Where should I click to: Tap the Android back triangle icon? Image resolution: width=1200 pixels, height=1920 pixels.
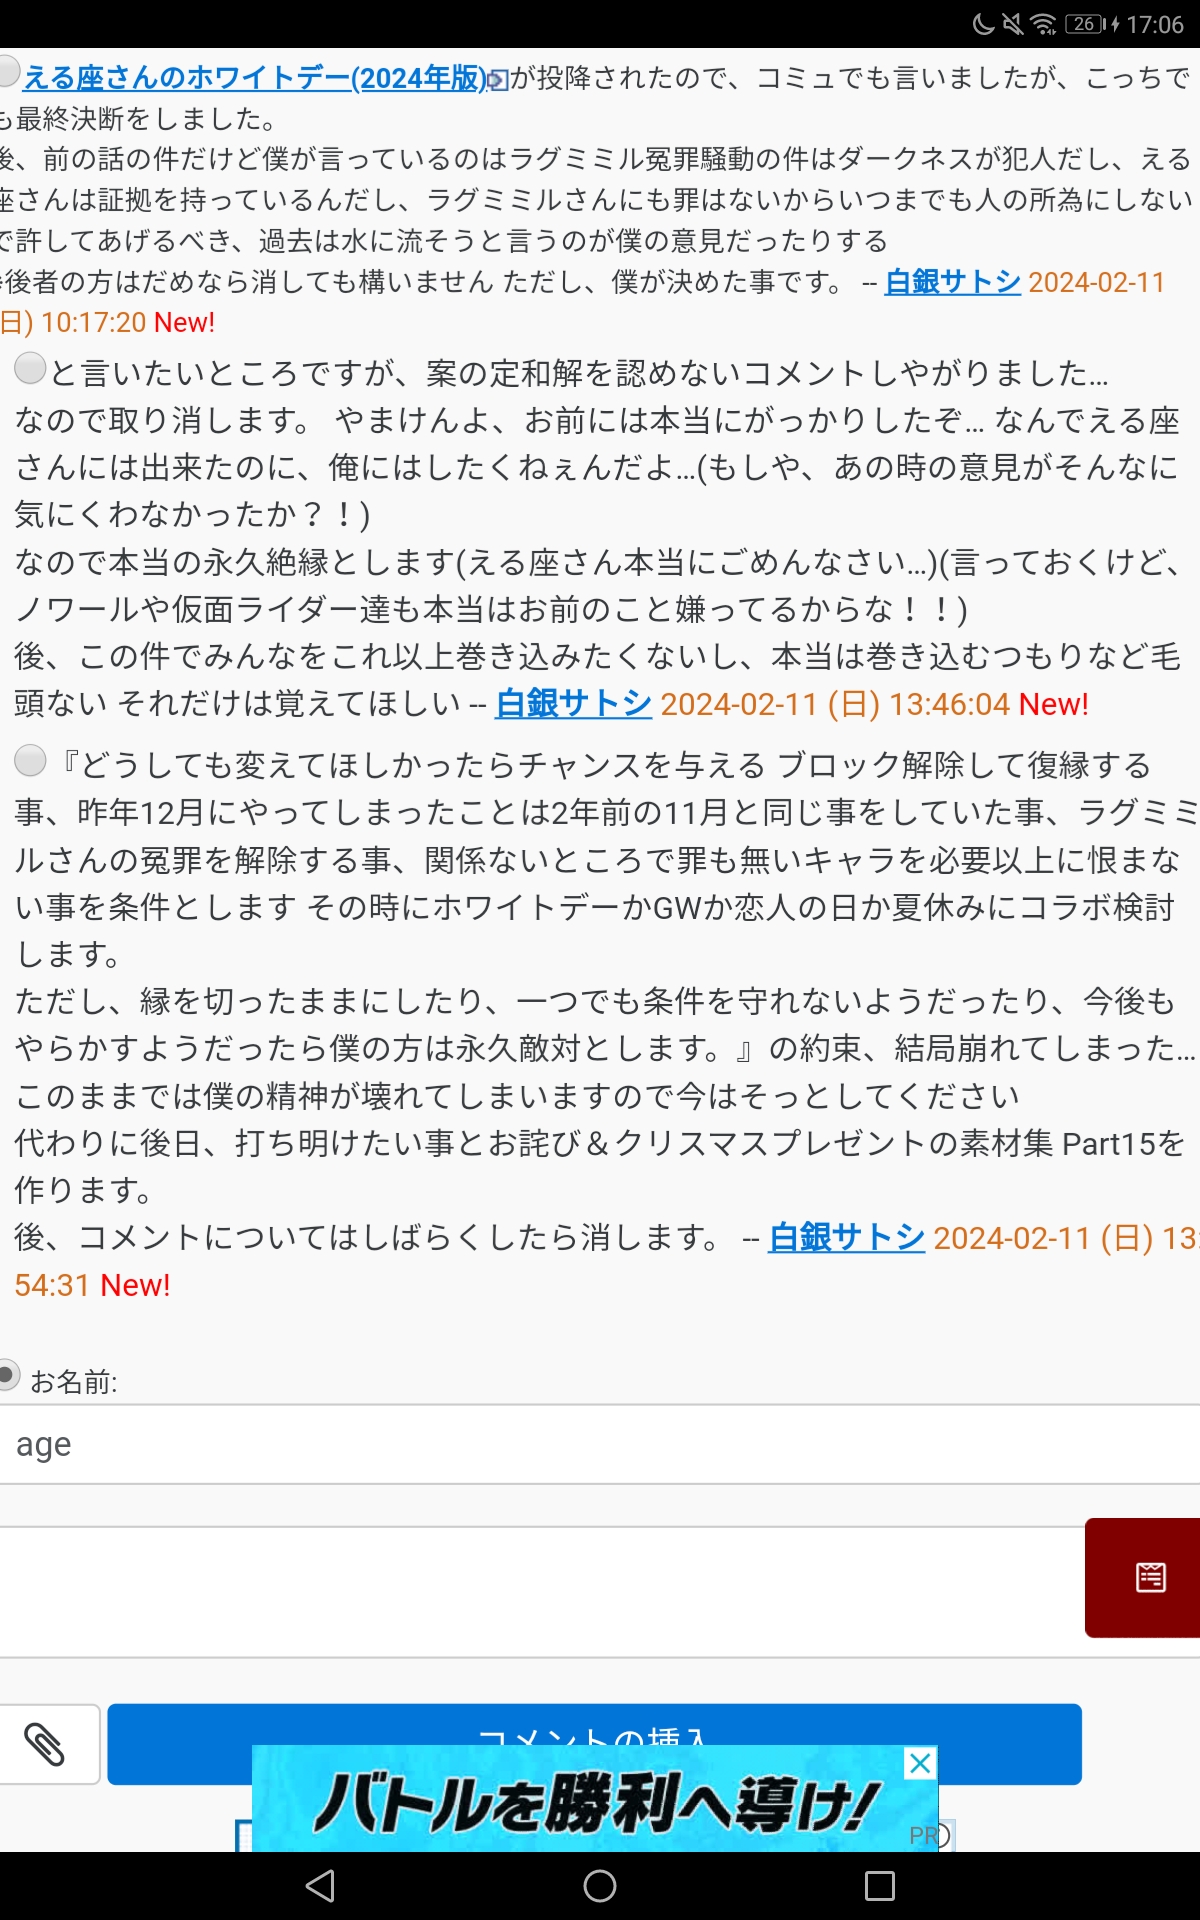point(320,1886)
